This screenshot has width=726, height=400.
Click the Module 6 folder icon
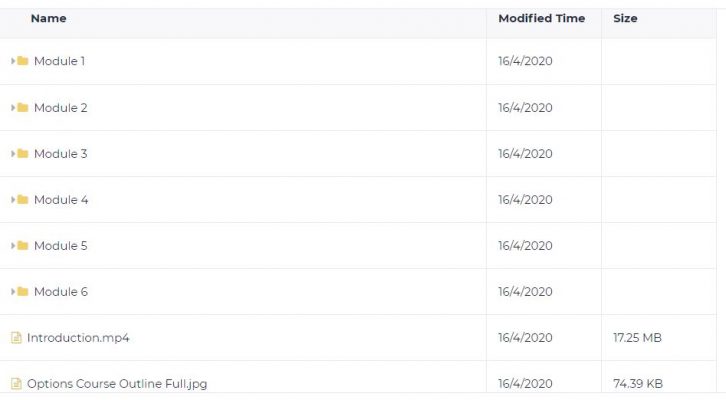[x=23, y=291]
